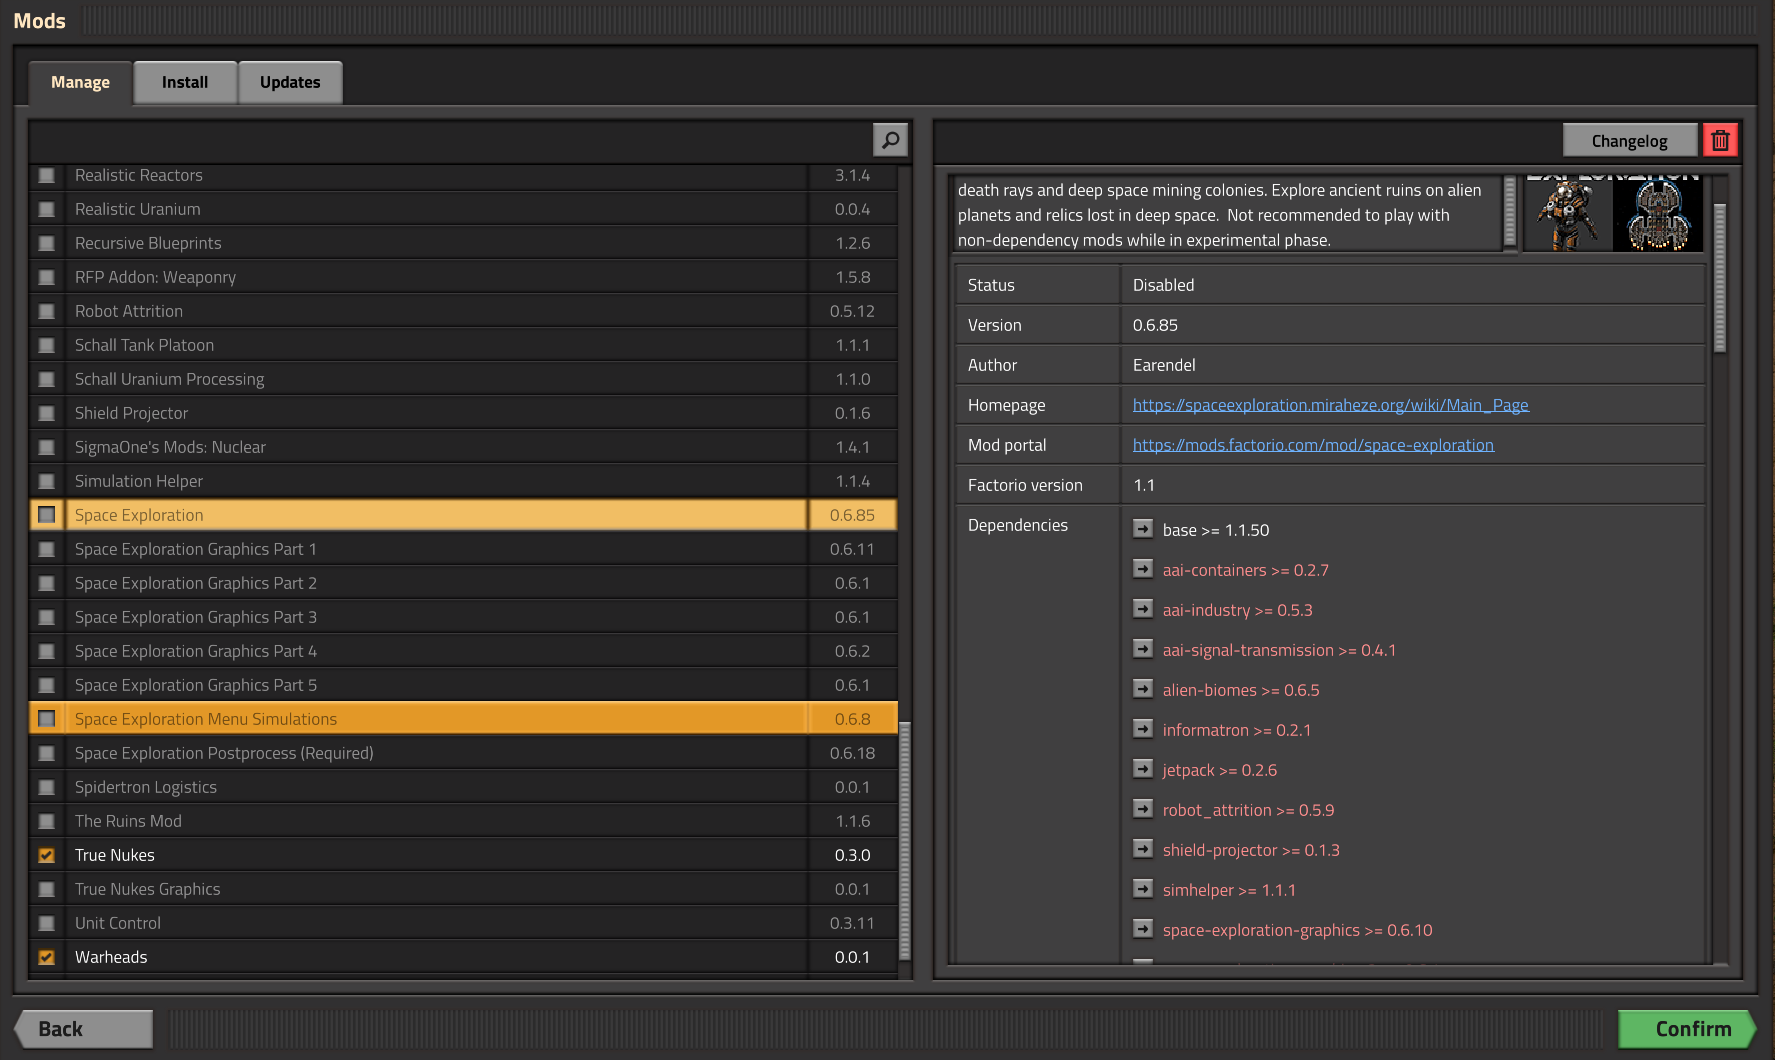Switch to the Manage tab
Screen dimensions: 1775x1060
click(80, 83)
